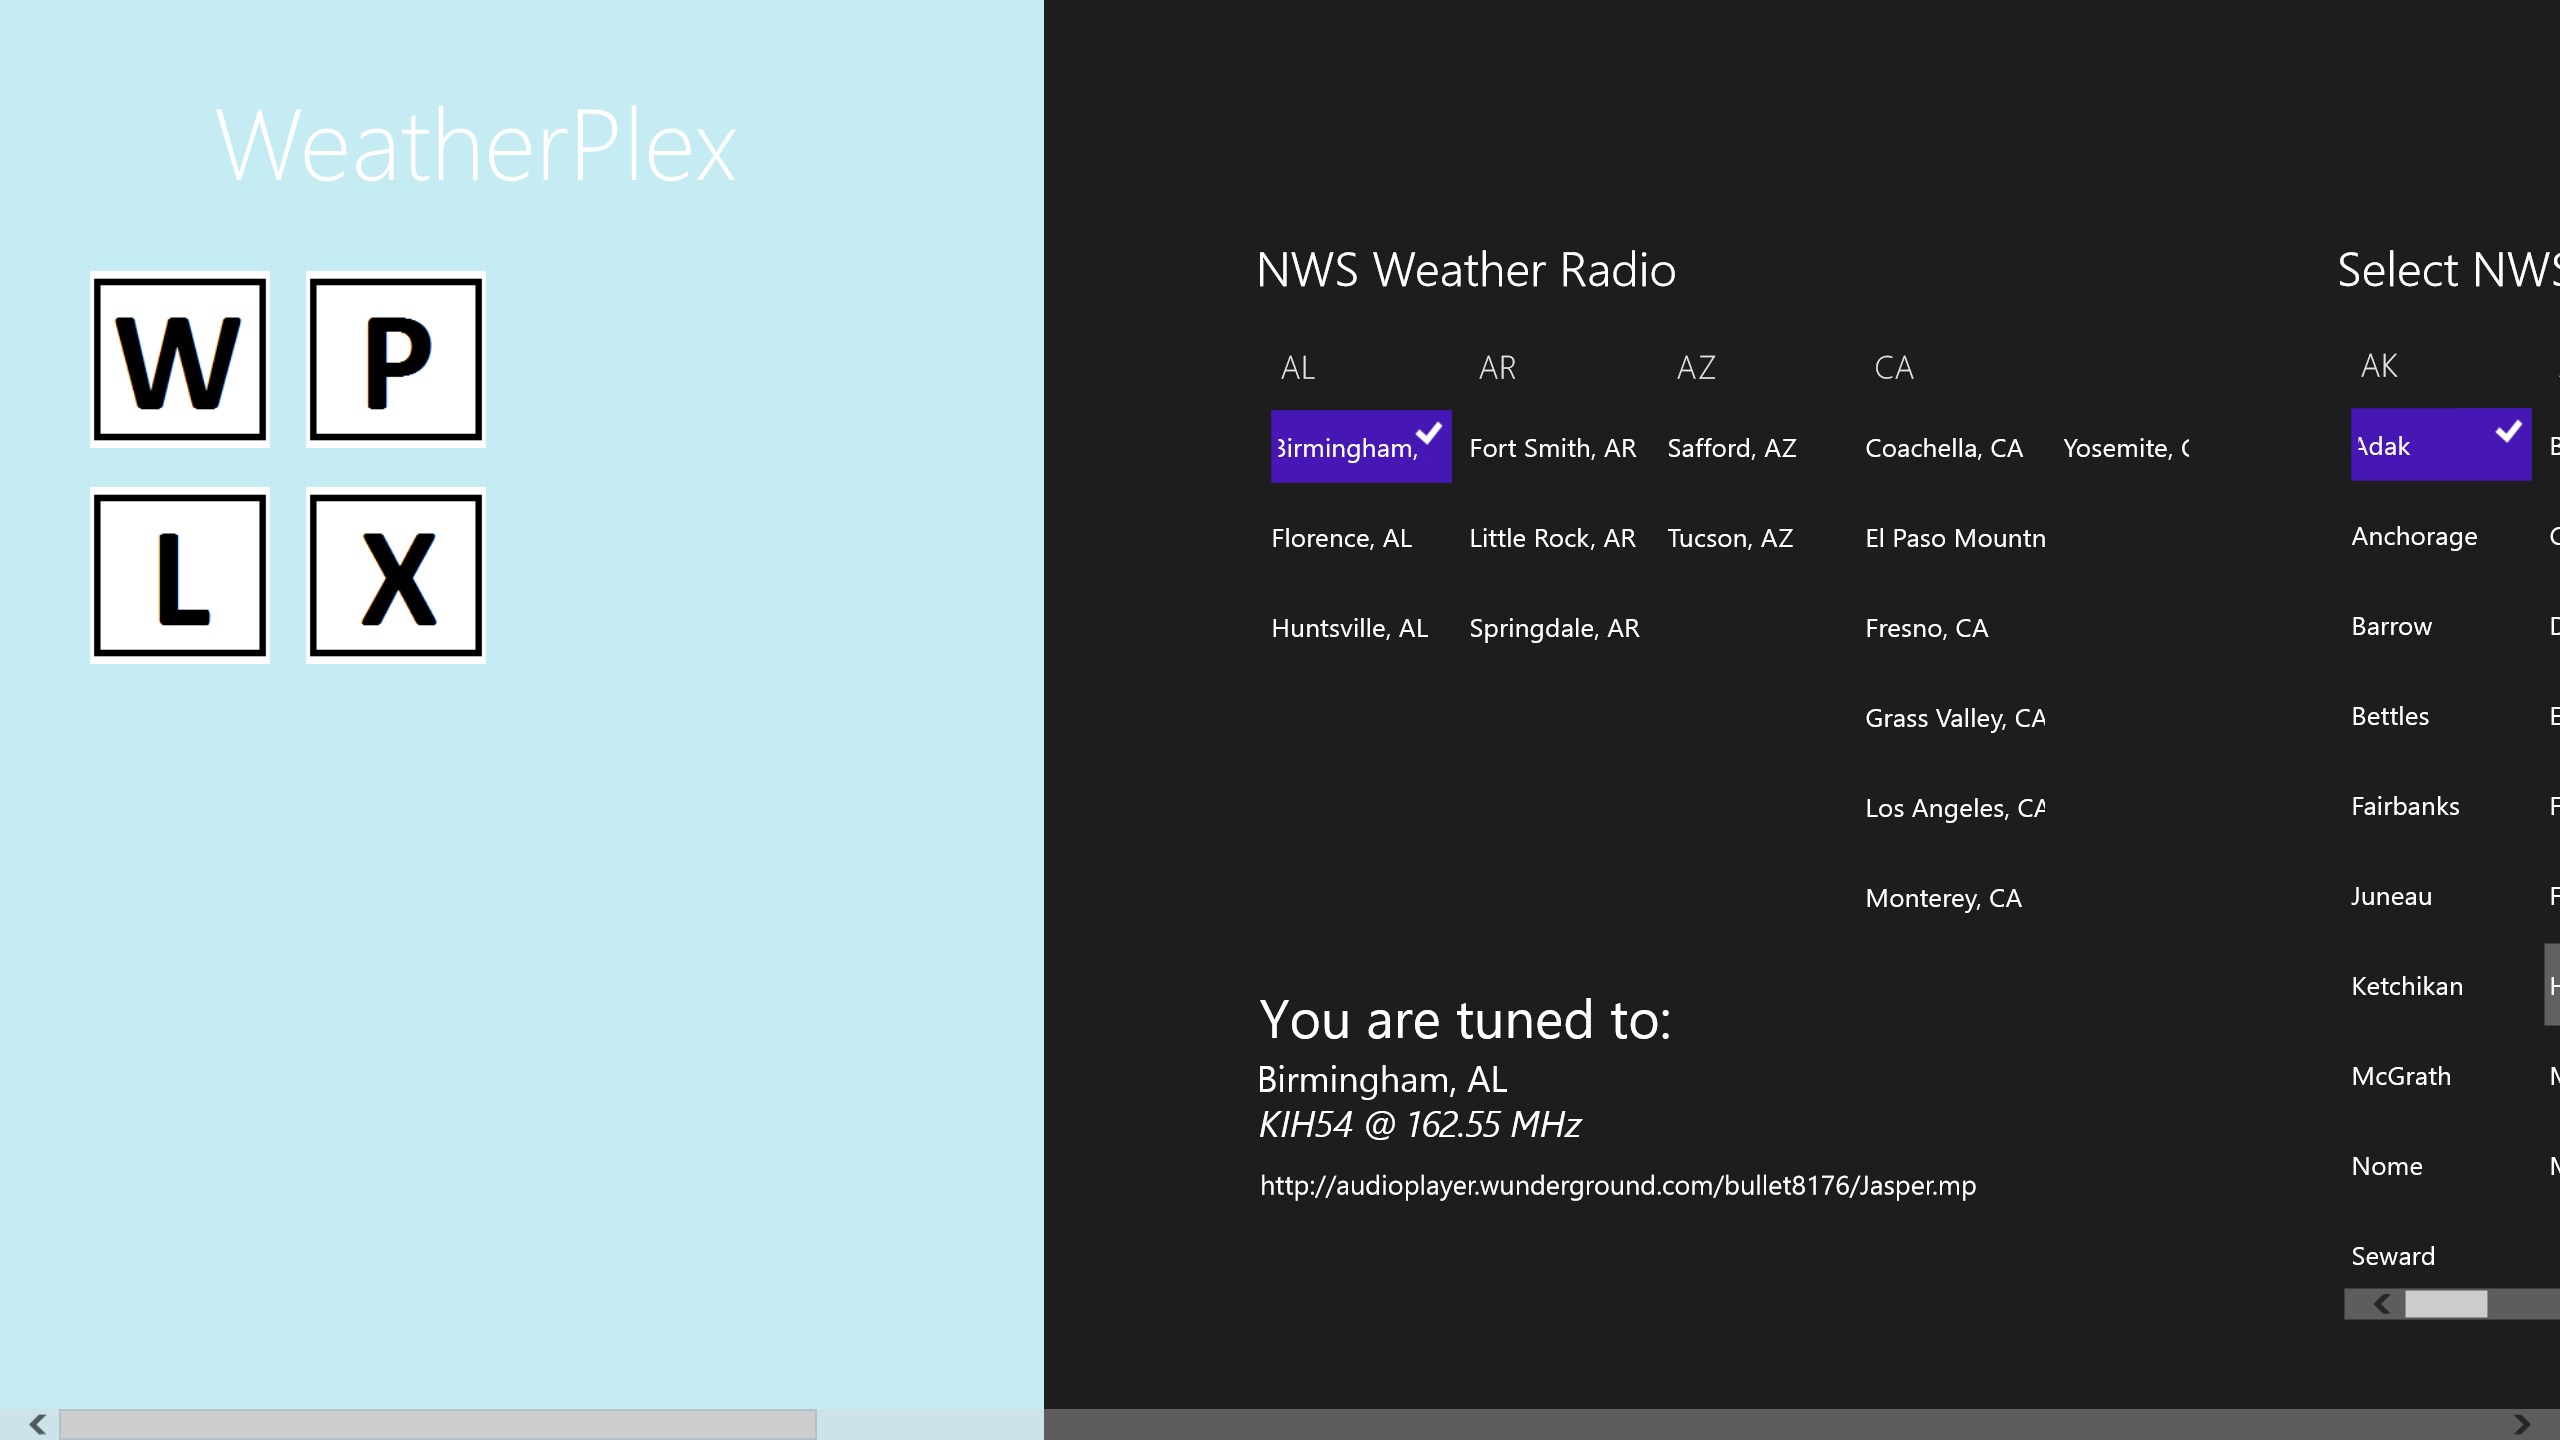Click the left arrow of station list scrollbar
Image resolution: width=2560 pixels, height=1440 pixels.
pyautogui.click(x=2382, y=1304)
